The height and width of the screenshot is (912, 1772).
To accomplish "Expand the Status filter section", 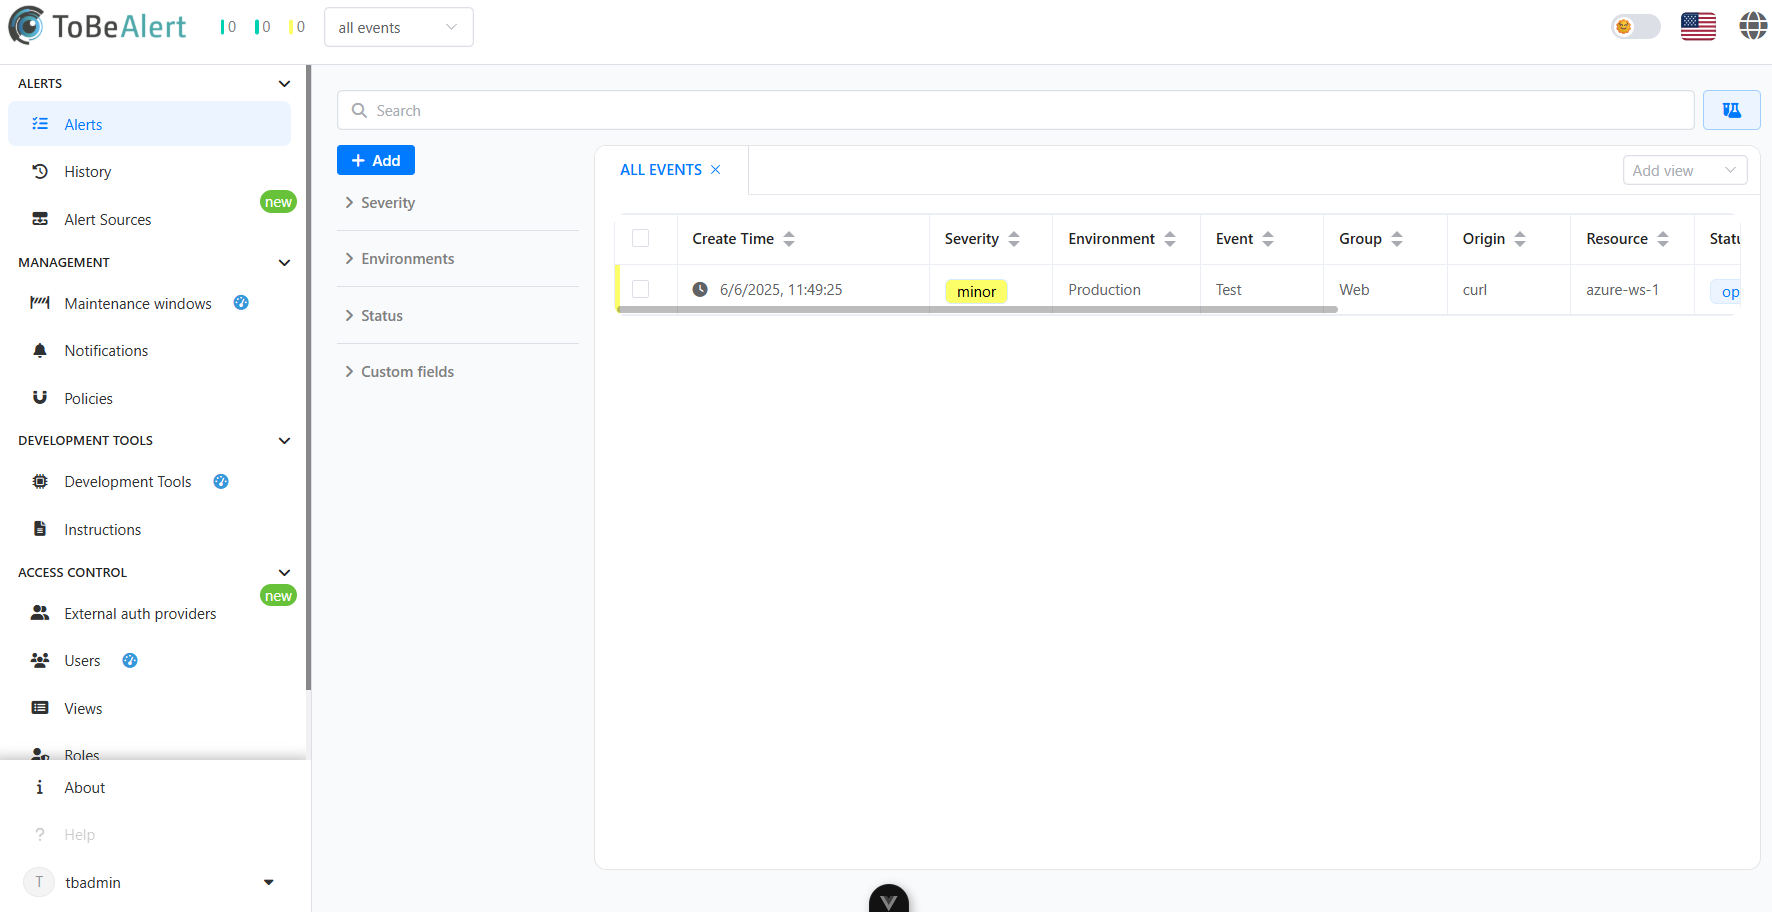I will (458, 316).
